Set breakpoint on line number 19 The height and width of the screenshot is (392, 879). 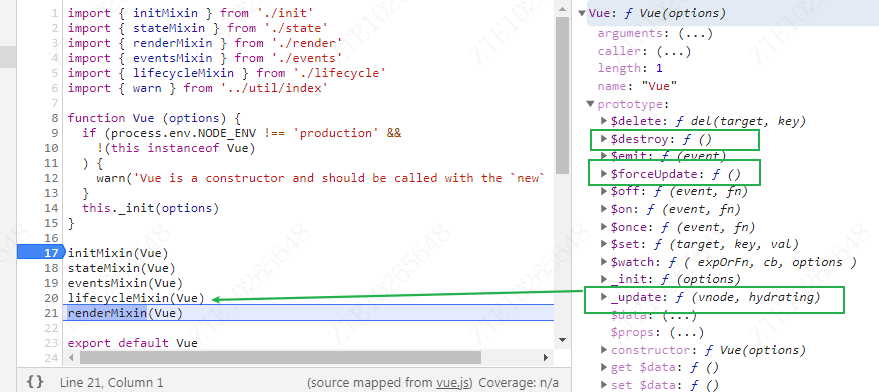pyautogui.click(x=51, y=283)
